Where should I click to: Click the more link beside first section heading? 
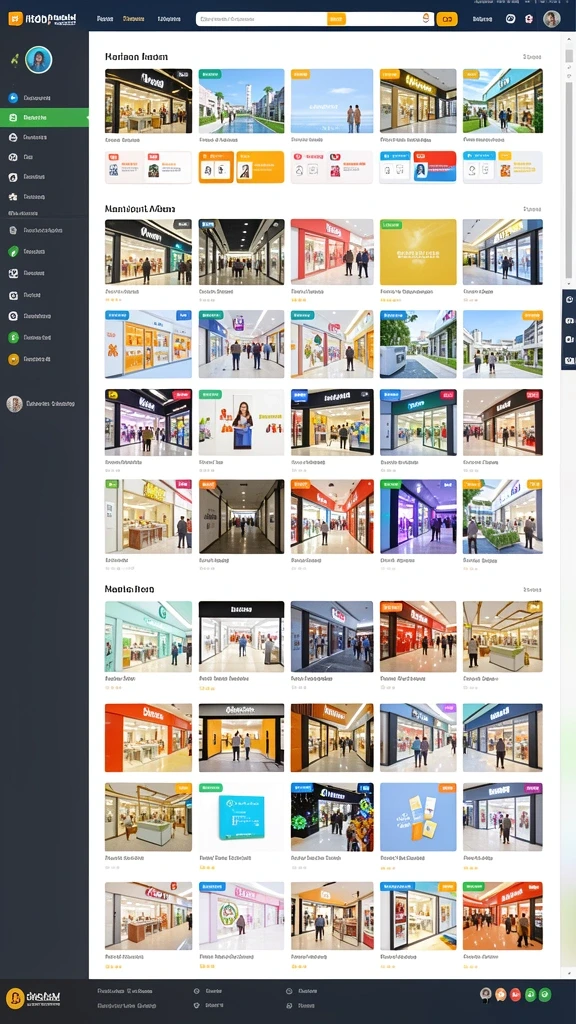532,57
